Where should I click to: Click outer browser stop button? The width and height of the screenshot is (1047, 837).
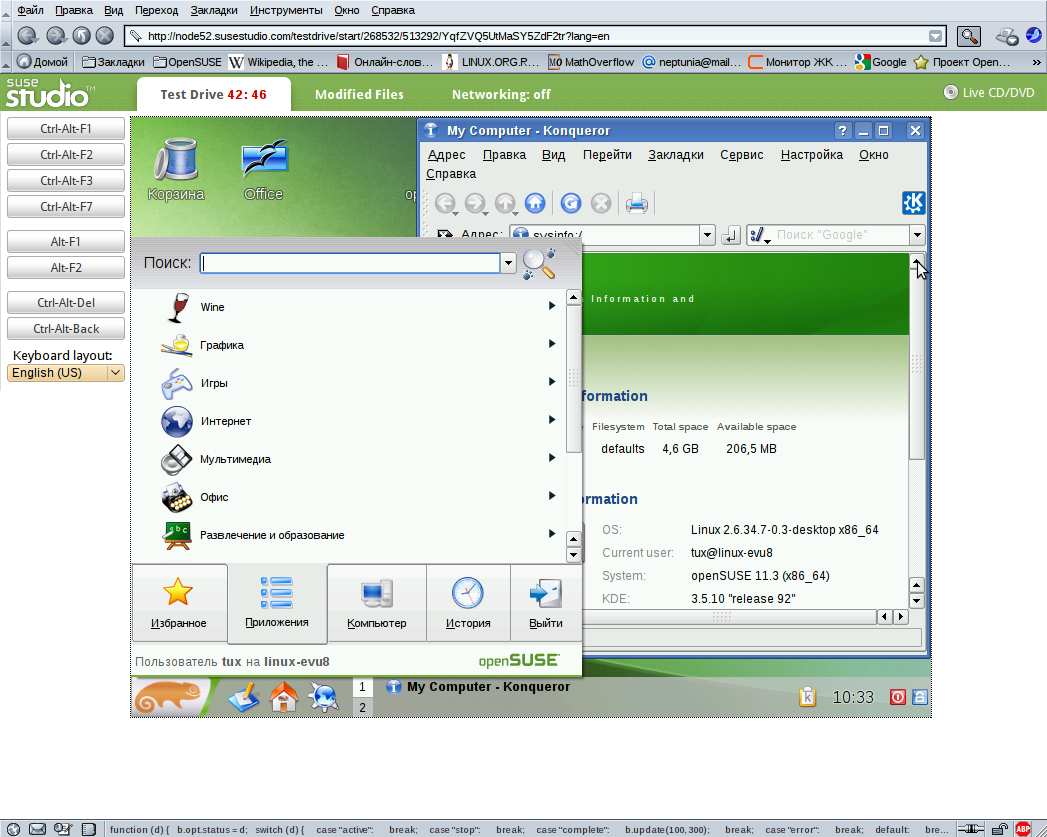(x=104, y=35)
